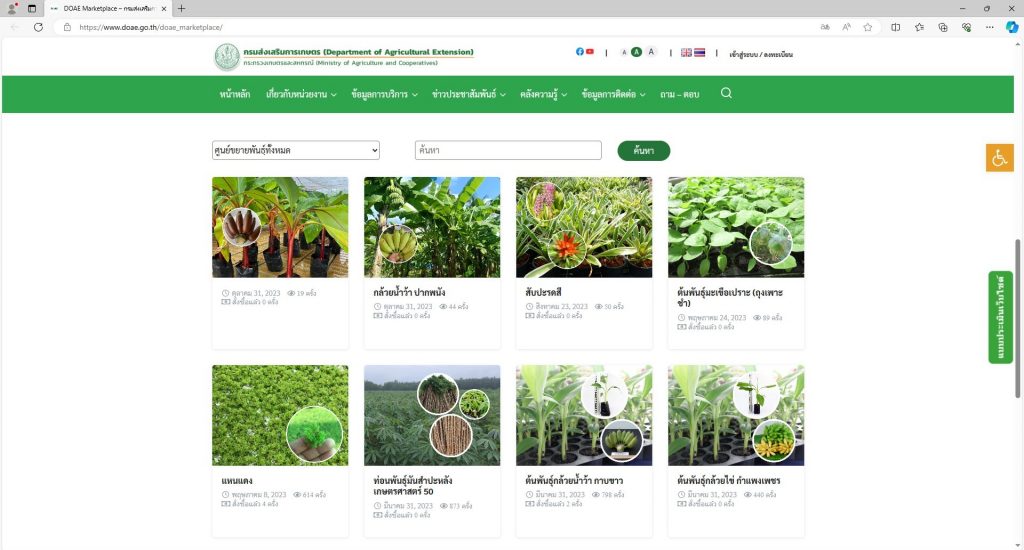Screen dimensions: 1024x550
Task: Open the ศูนย์ขยายพันธุ์ทั้งหมด dropdown
Action: click(296, 151)
